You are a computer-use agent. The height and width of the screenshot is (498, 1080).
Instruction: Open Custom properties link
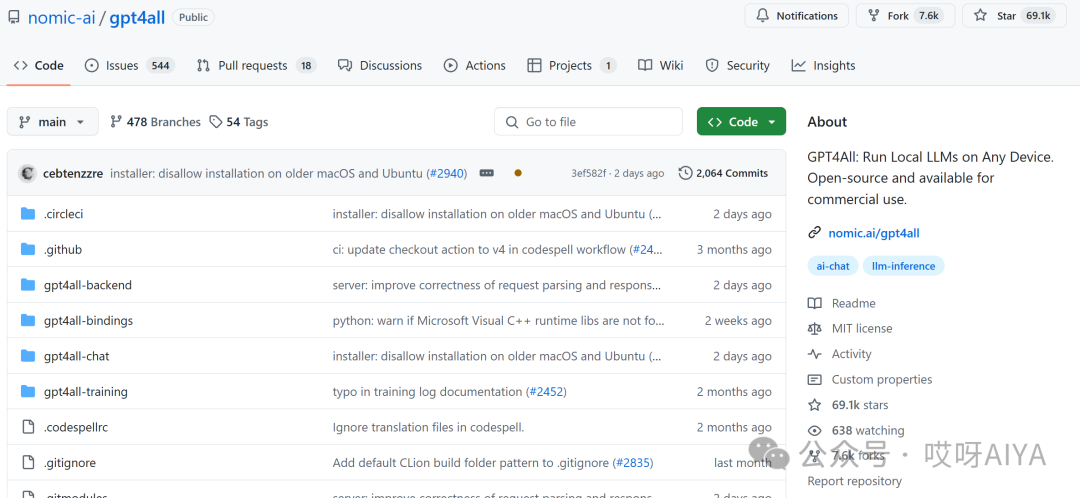click(882, 380)
